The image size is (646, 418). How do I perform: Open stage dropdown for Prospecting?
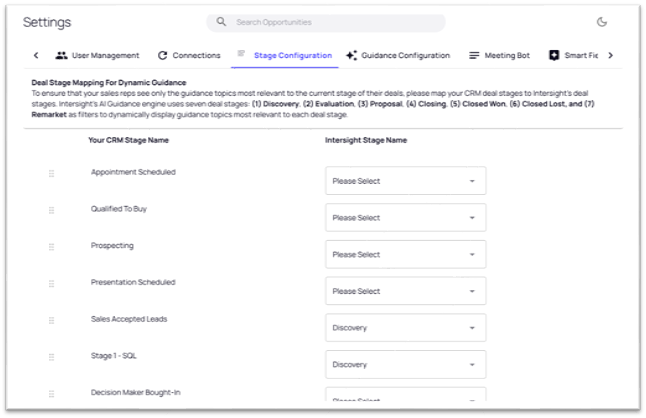tap(405, 254)
